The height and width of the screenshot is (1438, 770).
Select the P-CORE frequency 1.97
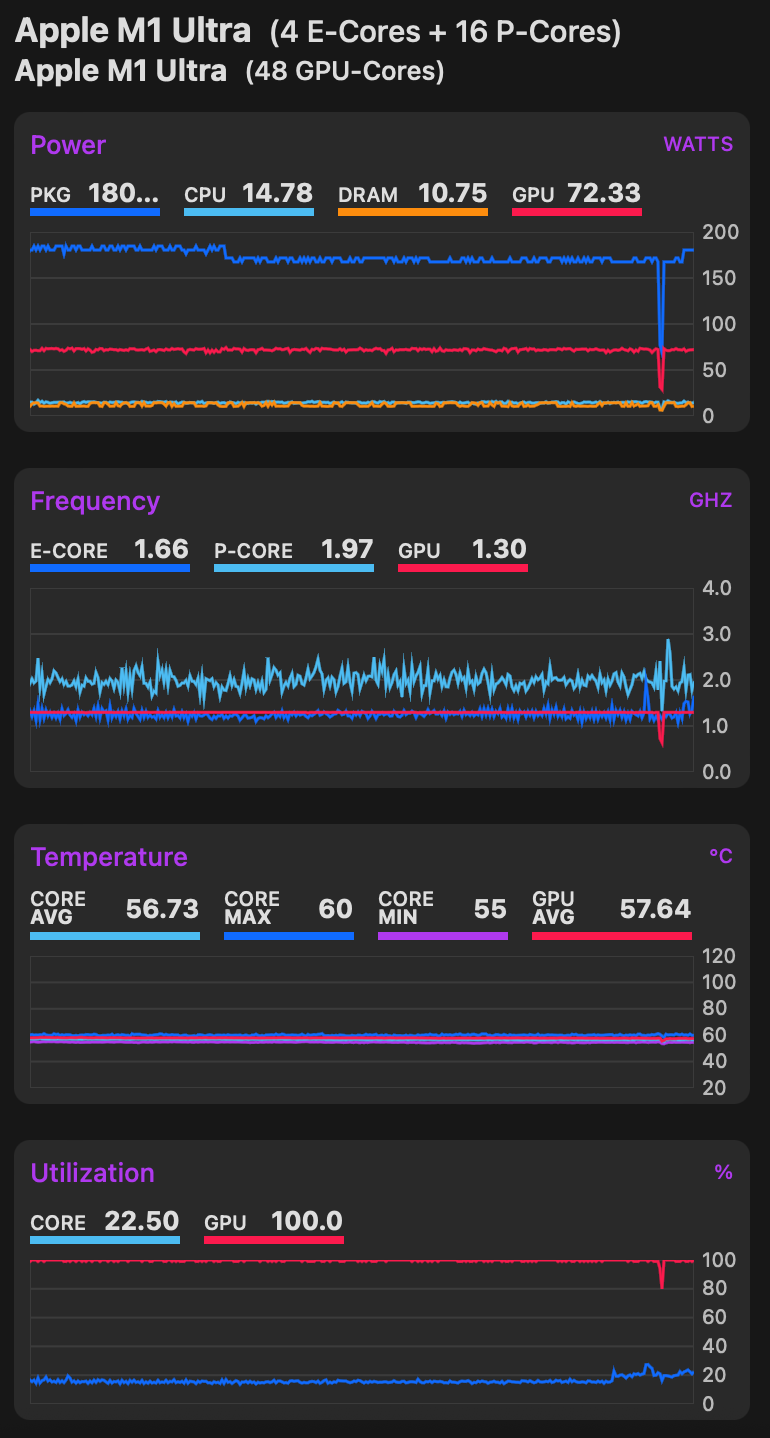click(346, 549)
